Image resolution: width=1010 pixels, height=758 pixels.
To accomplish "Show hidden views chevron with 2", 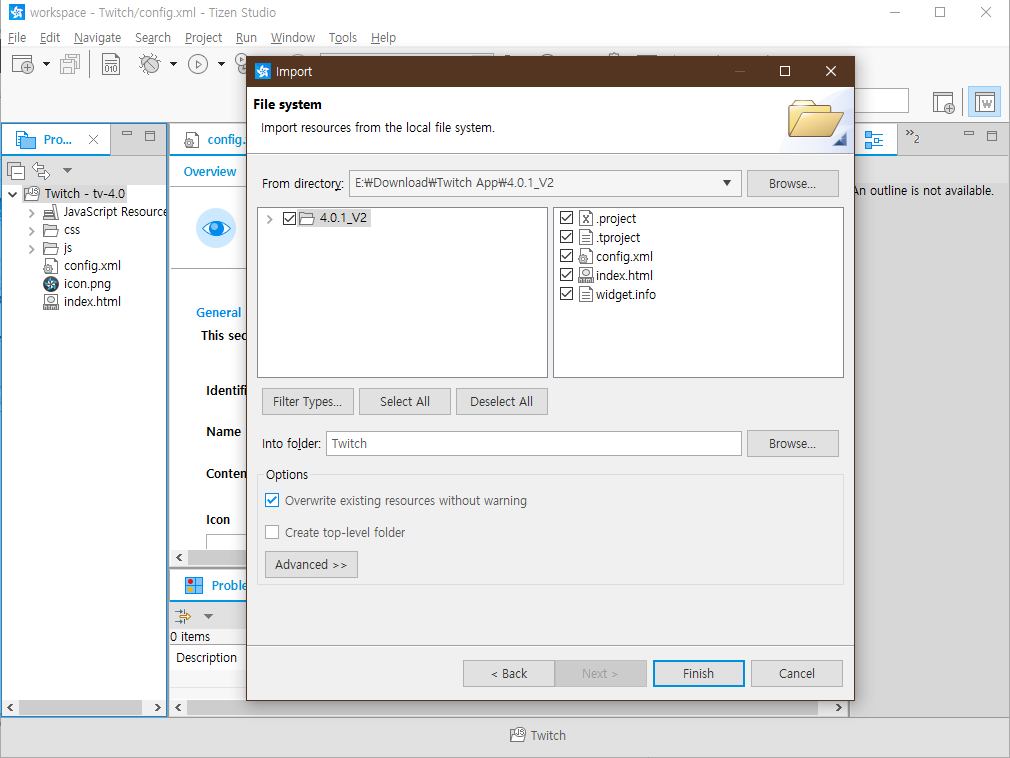I will click(x=912, y=136).
